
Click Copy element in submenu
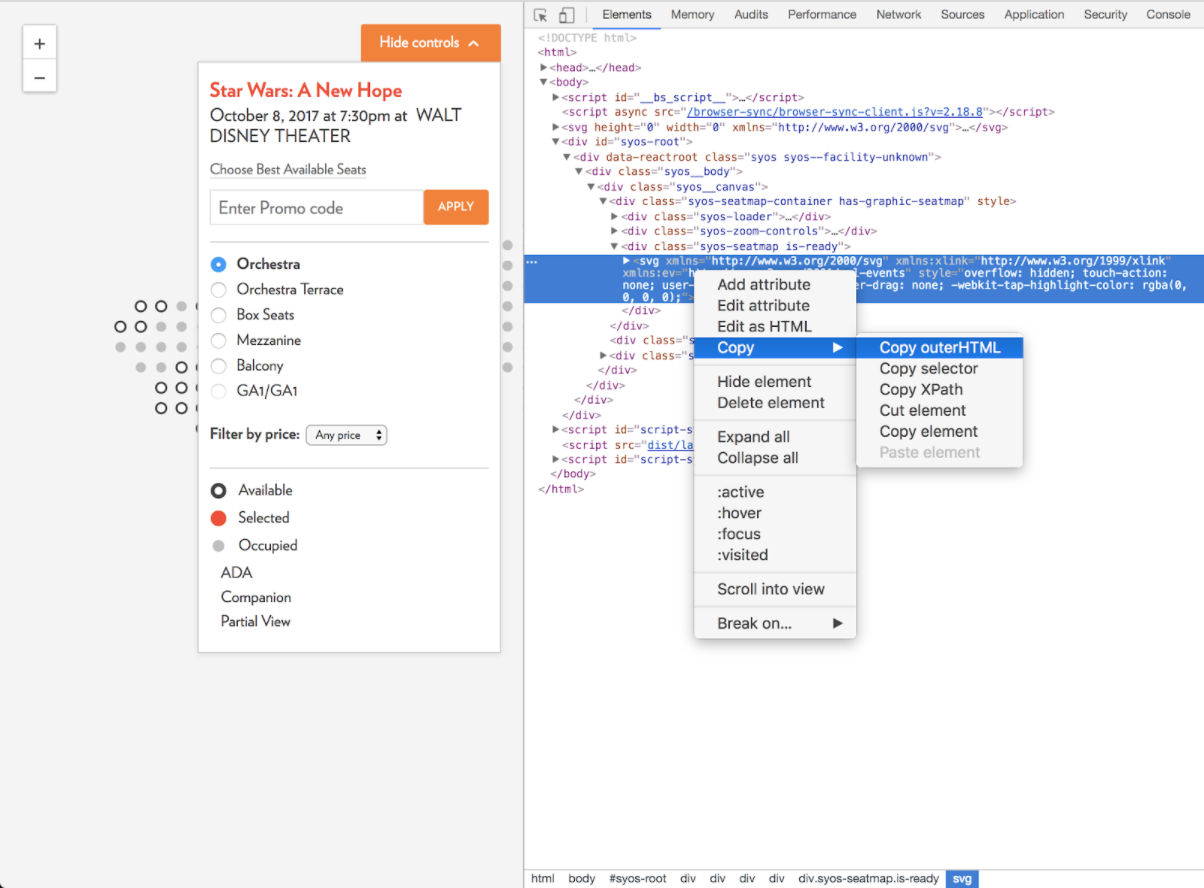point(940,432)
